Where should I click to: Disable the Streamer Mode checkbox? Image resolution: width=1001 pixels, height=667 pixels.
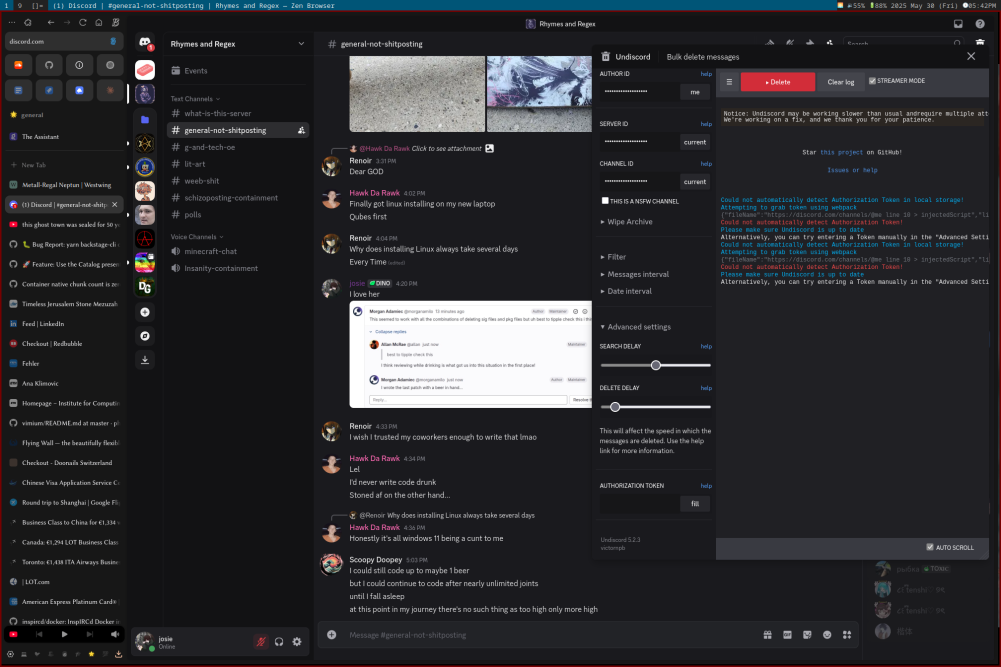pyautogui.click(x=873, y=81)
